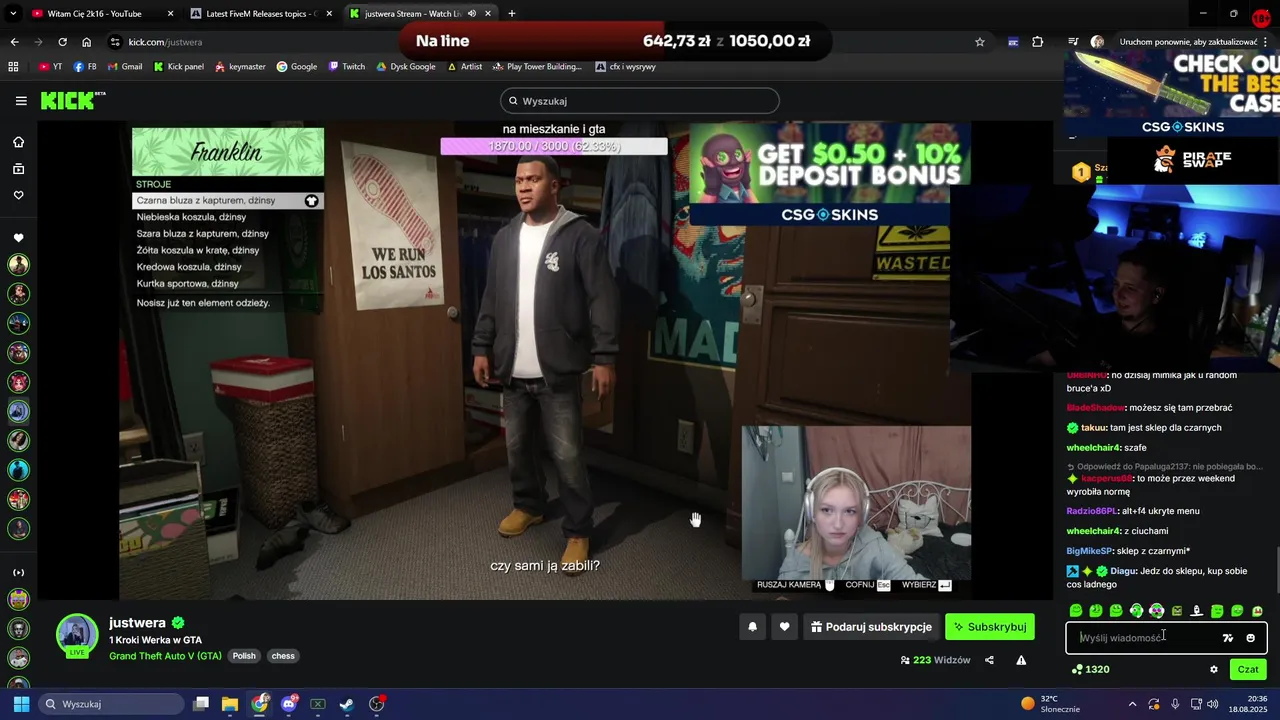Open the chat translate icon
The height and width of the screenshot is (720, 1280).
[1228, 638]
